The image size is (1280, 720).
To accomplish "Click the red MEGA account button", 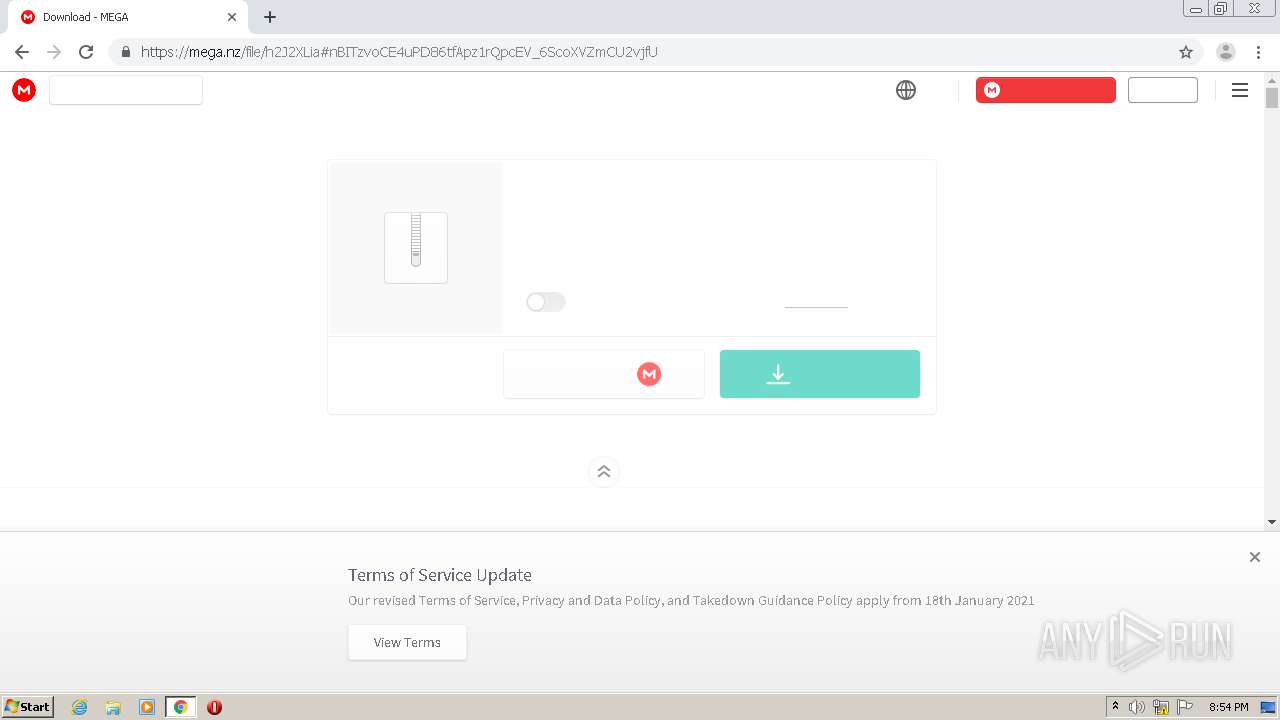I will point(1046,90).
